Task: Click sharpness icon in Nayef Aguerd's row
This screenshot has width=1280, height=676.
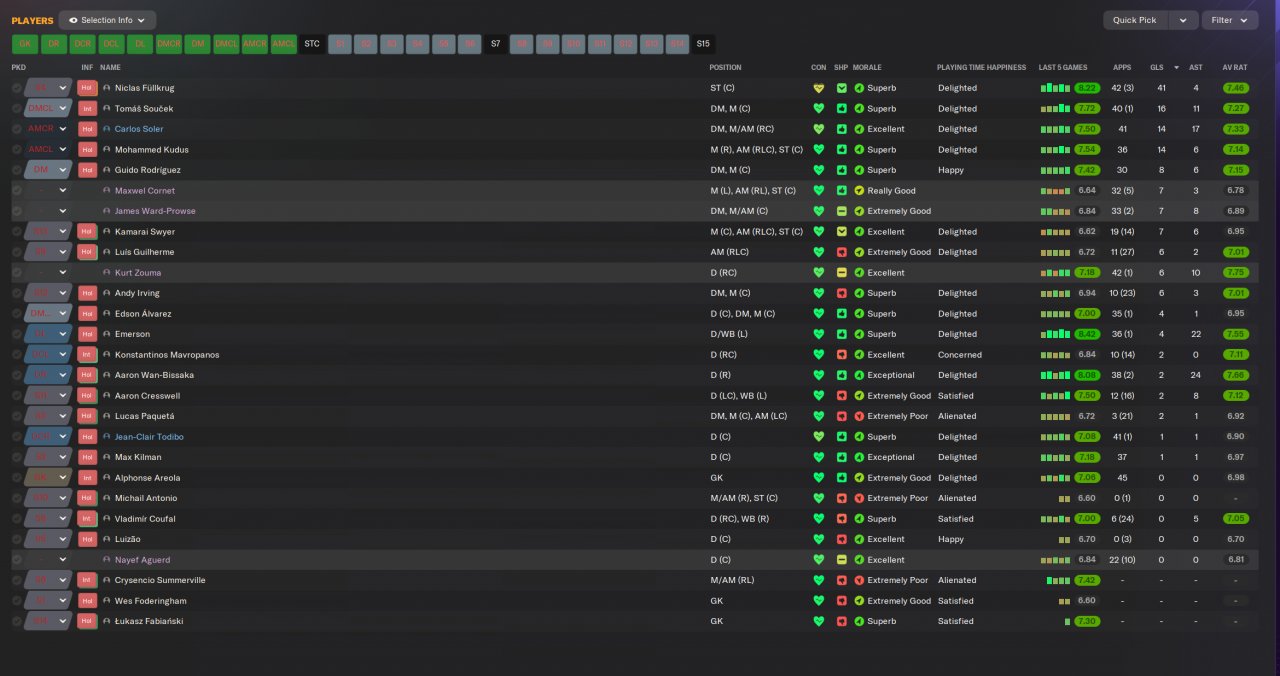Action: (x=842, y=560)
